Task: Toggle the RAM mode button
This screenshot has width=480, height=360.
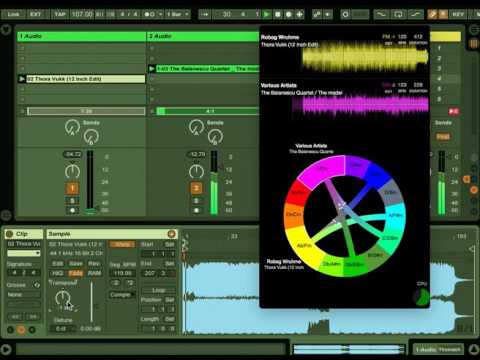Action: [x=94, y=273]
